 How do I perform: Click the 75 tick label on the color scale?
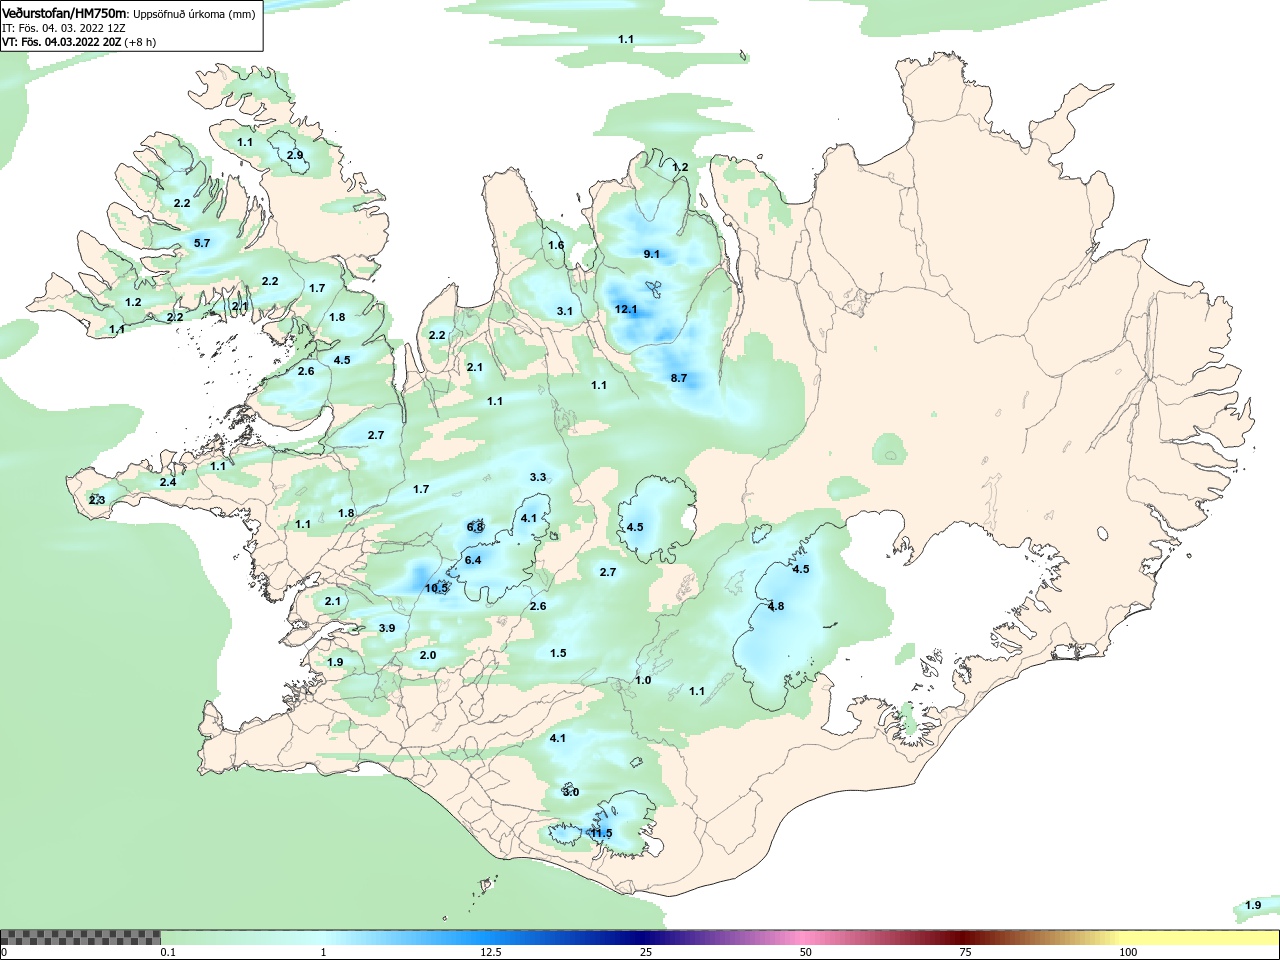point(965,952)
